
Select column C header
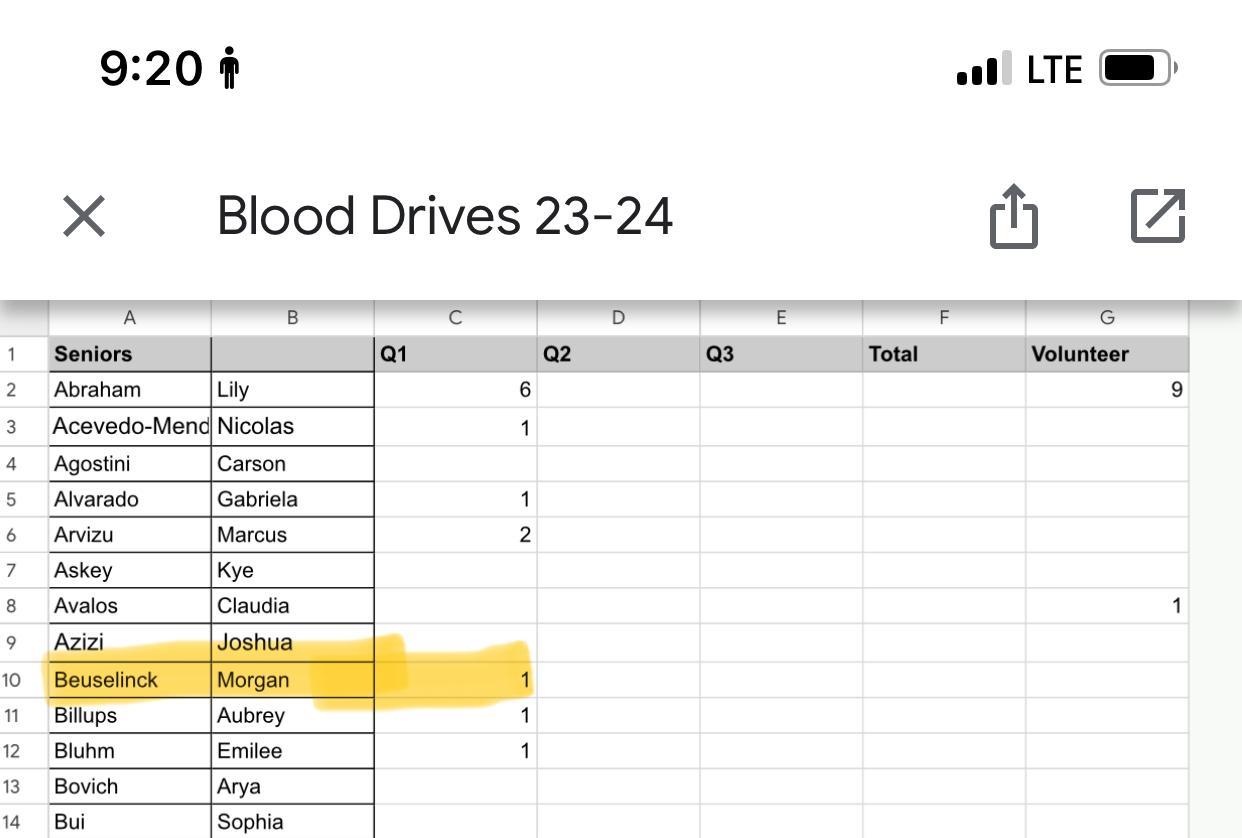tap(455, 318)
